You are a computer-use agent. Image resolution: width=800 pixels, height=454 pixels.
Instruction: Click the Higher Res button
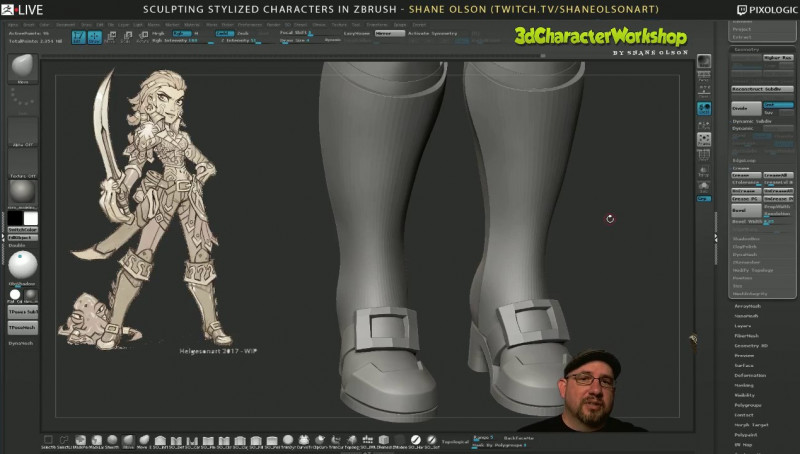click(778, 58)
